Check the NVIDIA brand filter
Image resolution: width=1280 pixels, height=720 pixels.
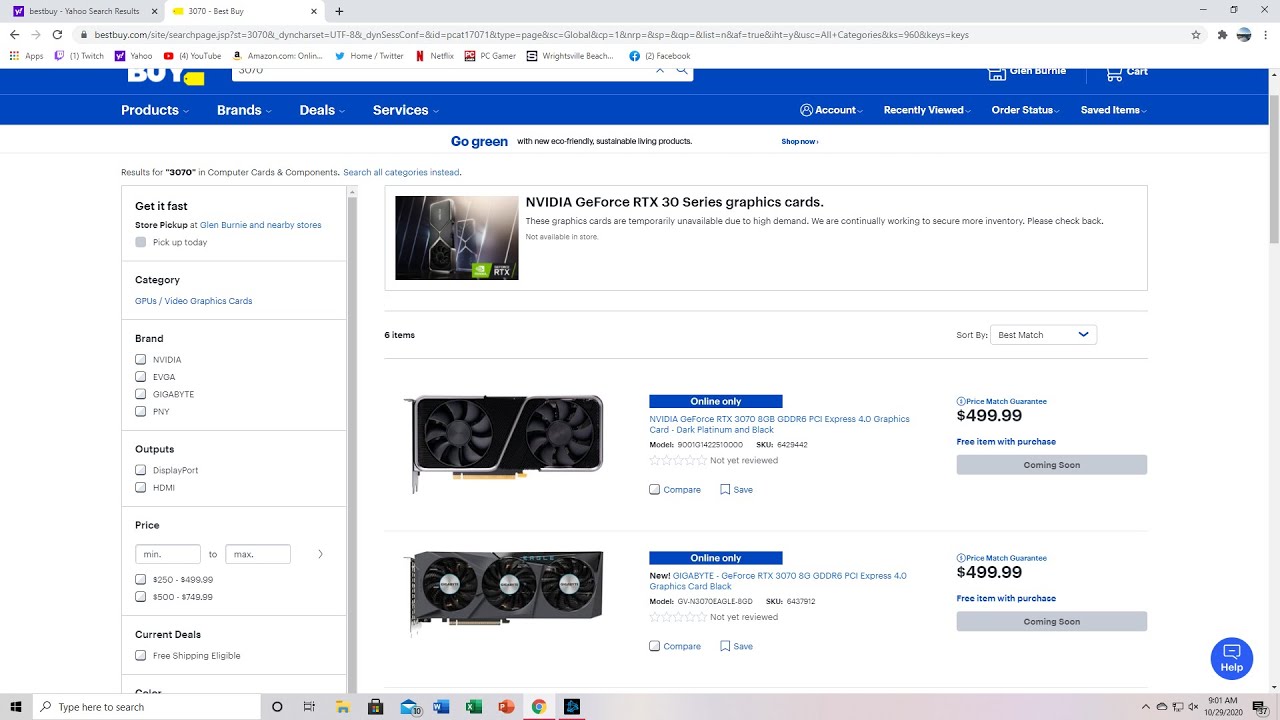140,359
